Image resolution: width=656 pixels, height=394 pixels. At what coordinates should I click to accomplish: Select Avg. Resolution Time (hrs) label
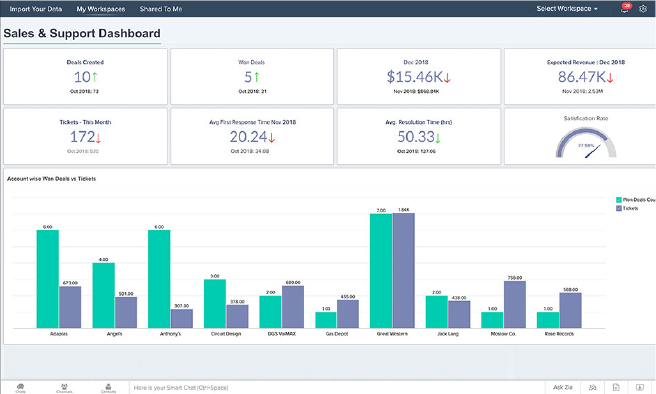418,122
